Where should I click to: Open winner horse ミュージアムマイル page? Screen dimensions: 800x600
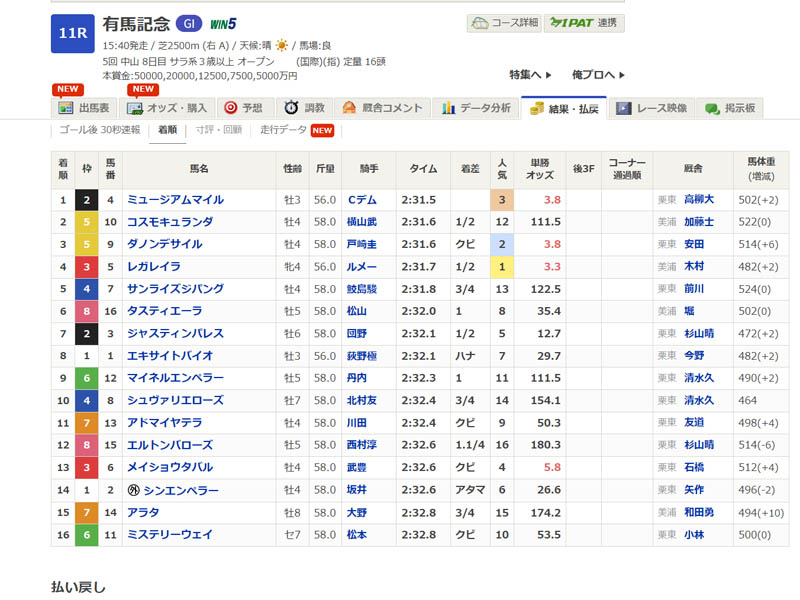click(x=175, y=200)
